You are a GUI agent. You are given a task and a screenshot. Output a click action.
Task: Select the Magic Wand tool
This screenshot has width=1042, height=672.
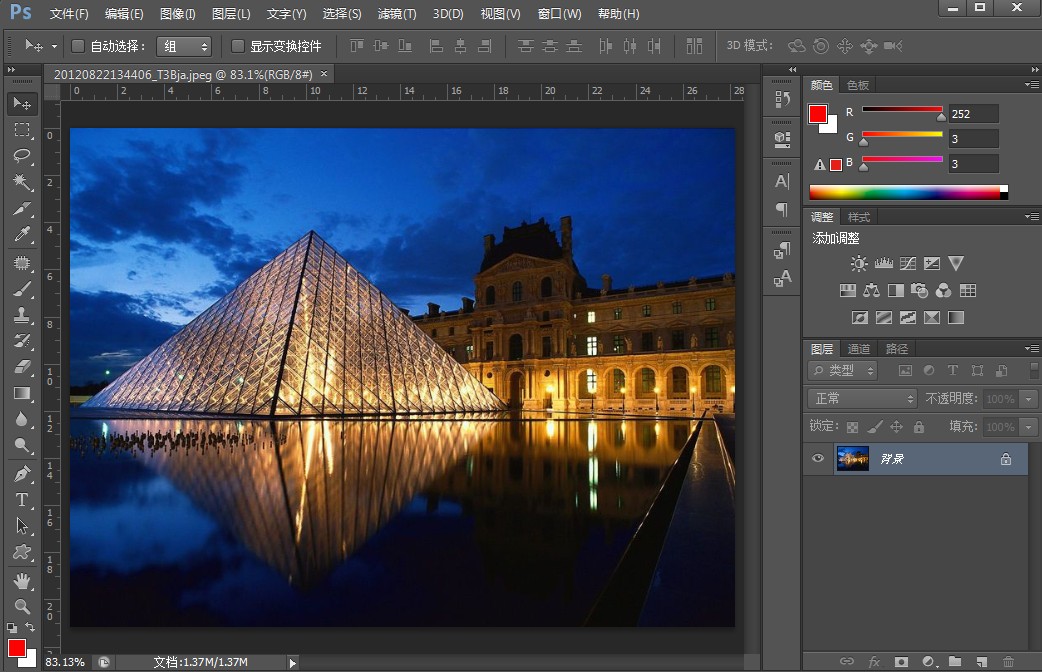(x=22, y=181)
